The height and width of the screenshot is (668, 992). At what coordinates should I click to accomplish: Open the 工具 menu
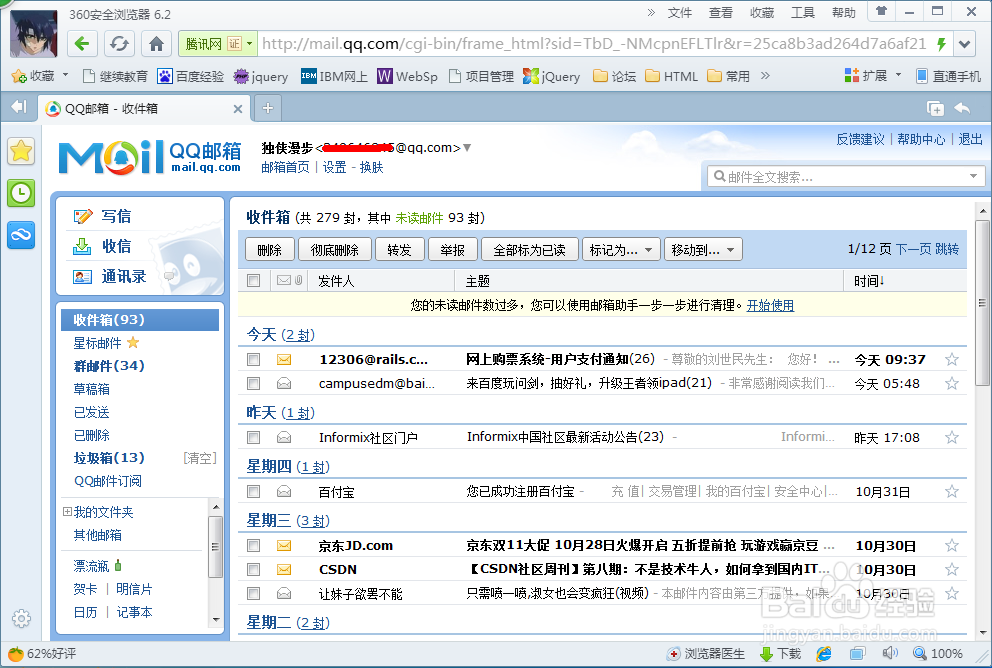click(802, 12)
